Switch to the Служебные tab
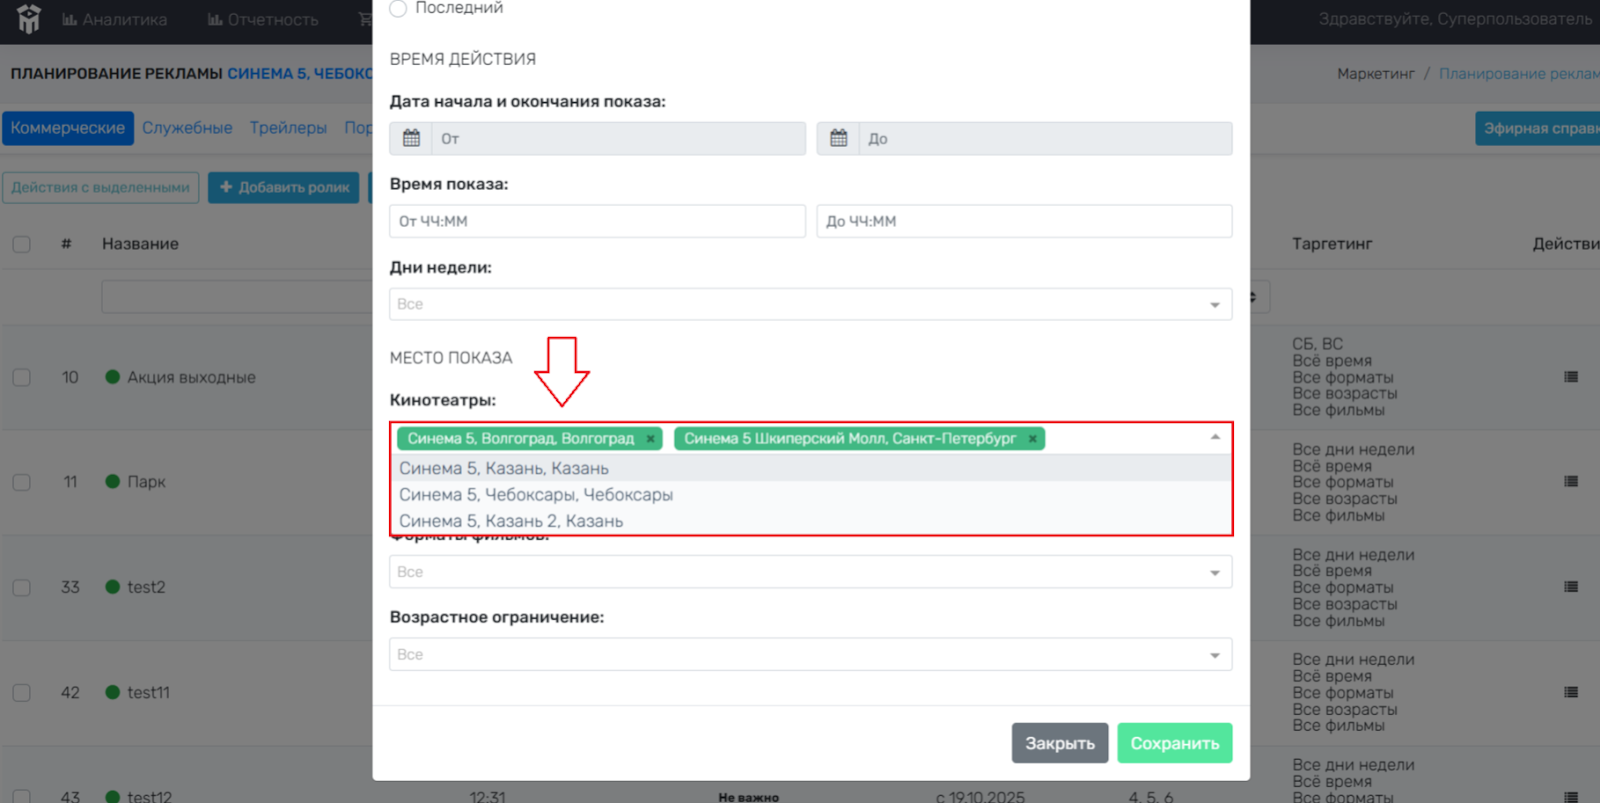 pos(187,128)
